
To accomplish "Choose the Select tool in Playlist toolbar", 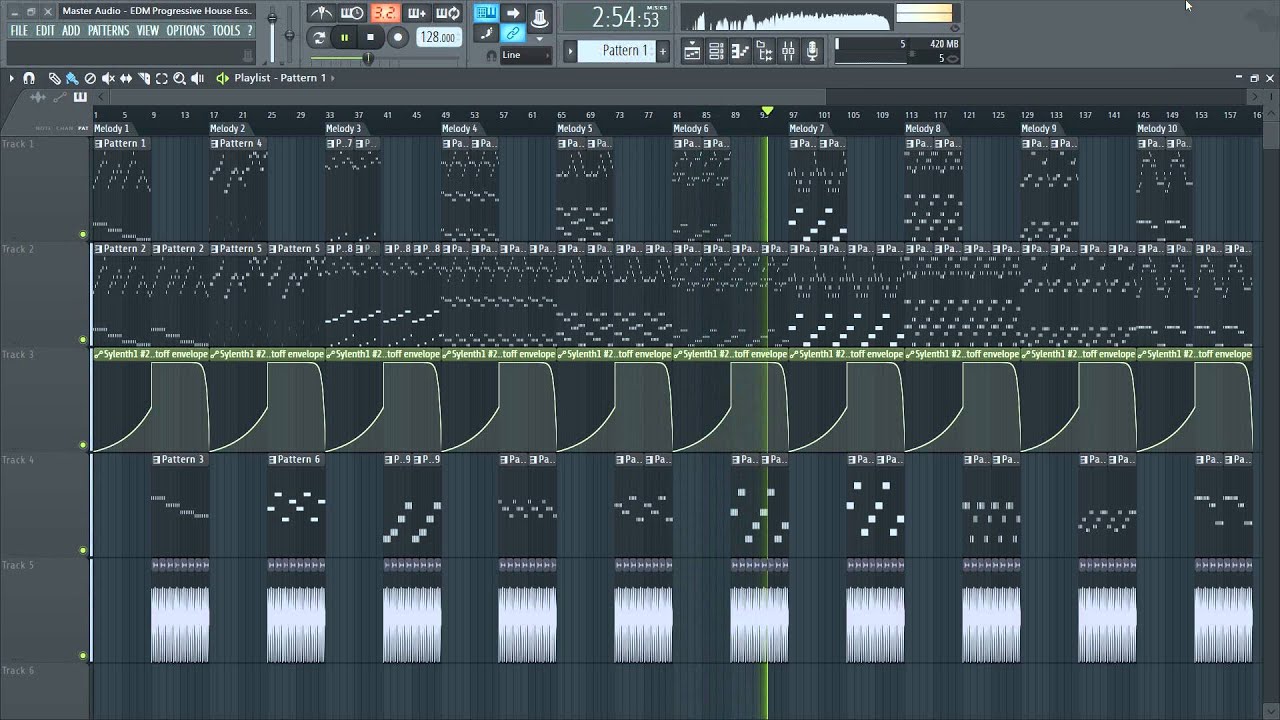I will [162, 78].
